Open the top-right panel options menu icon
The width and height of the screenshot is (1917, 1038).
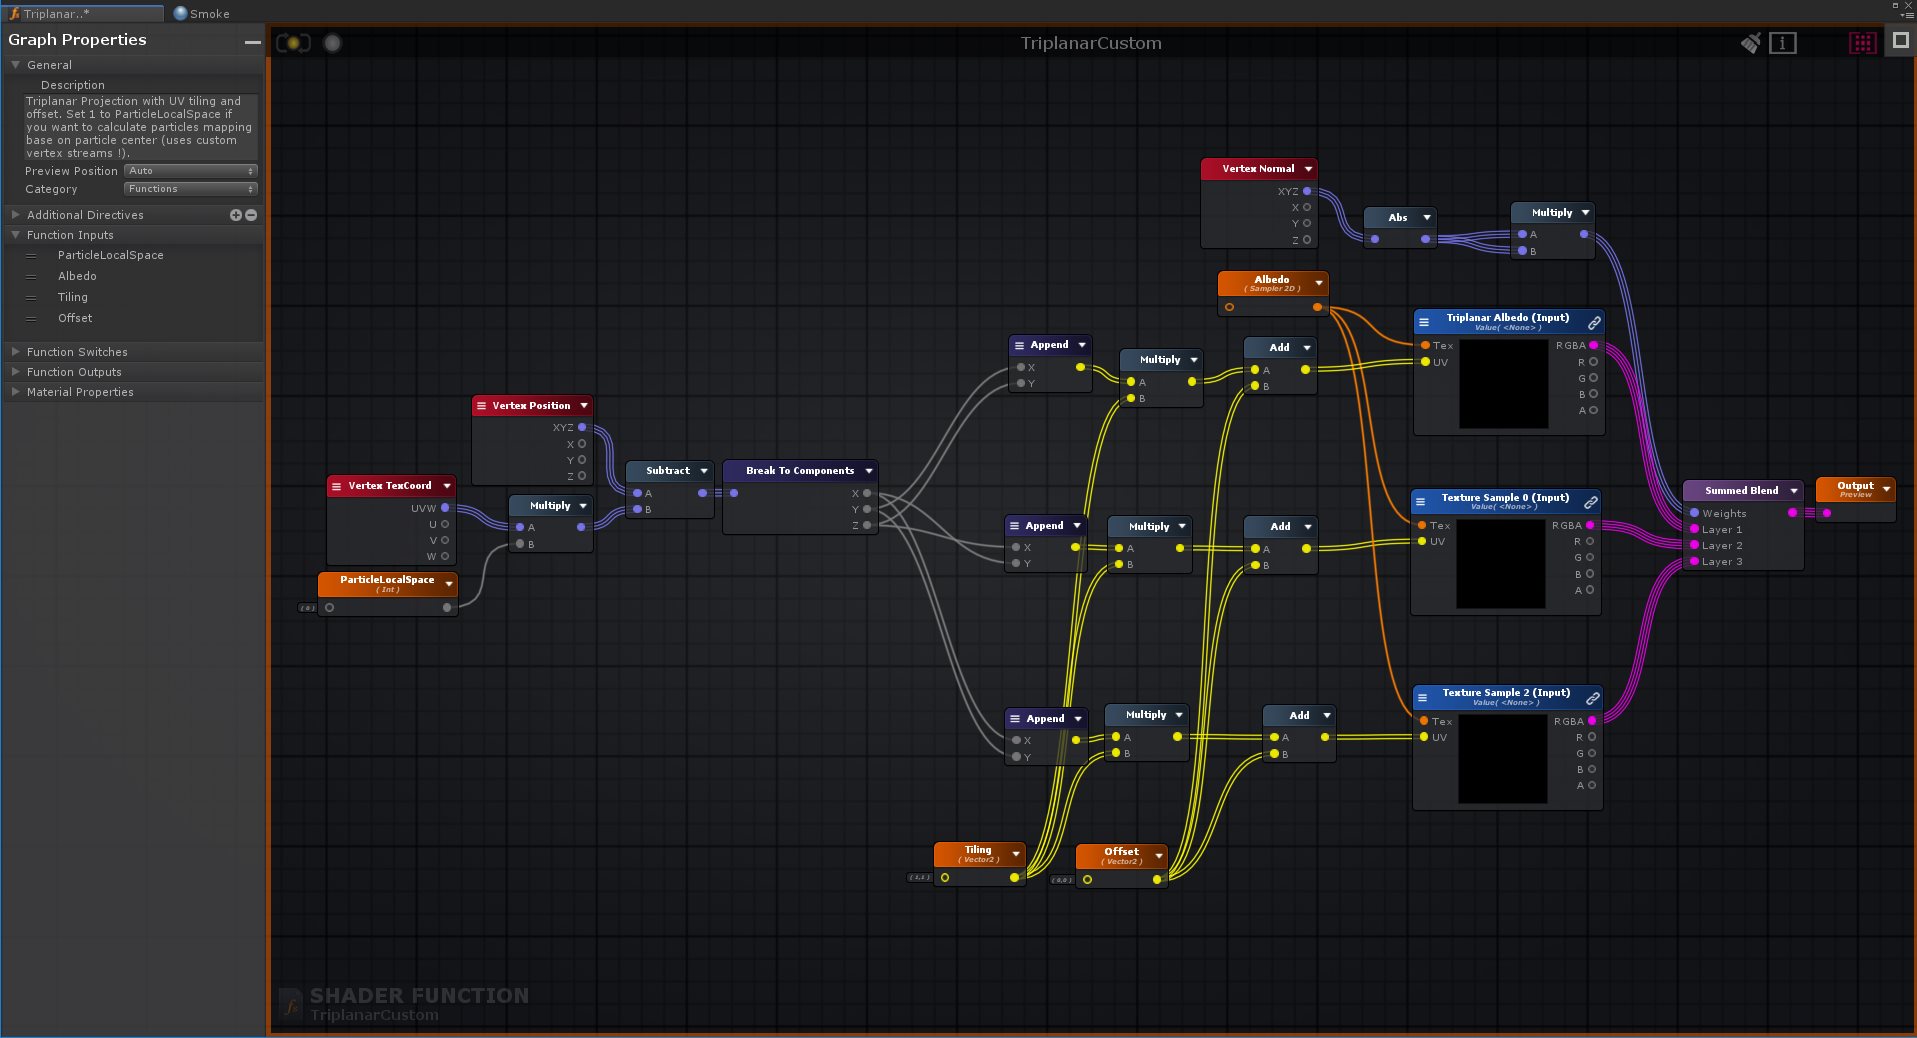click(x=1906, y=15)
